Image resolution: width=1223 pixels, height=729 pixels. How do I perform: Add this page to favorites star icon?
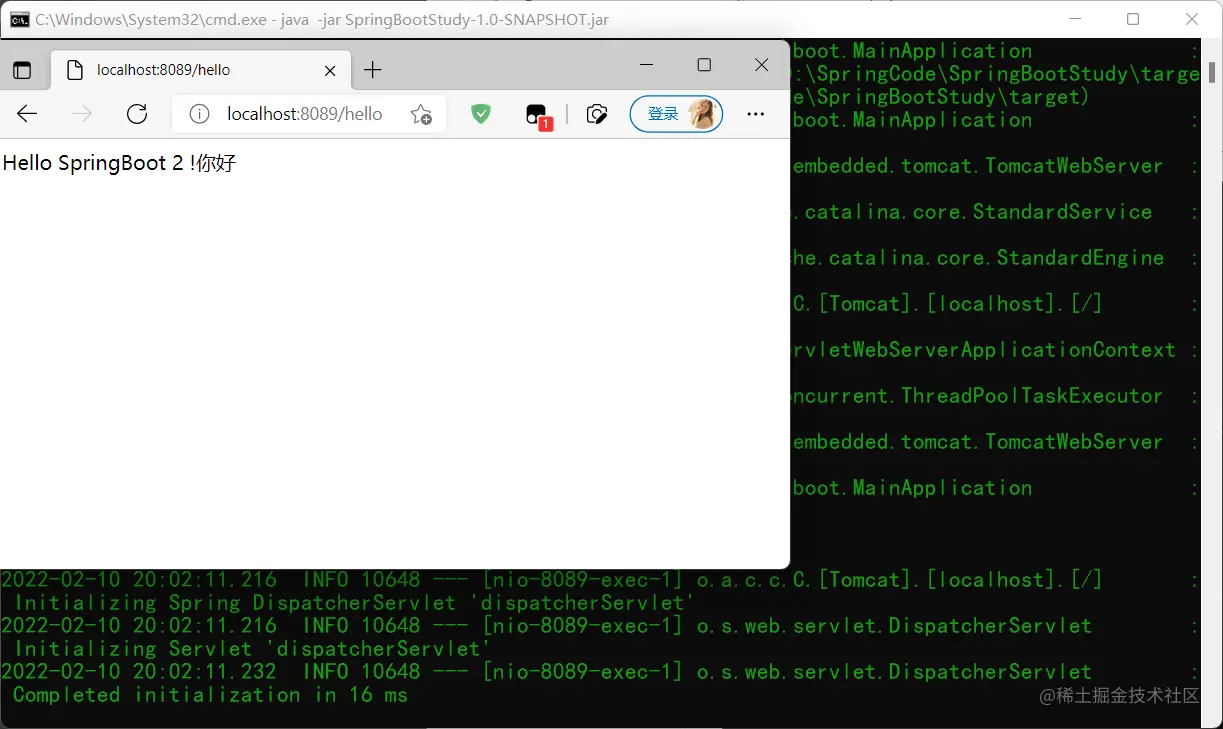421,114
